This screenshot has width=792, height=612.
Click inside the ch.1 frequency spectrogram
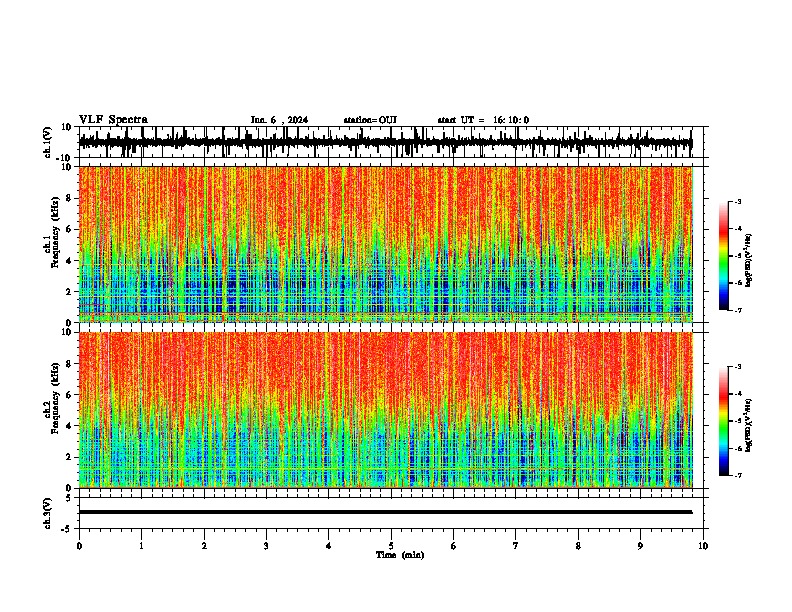click(386, 244)
